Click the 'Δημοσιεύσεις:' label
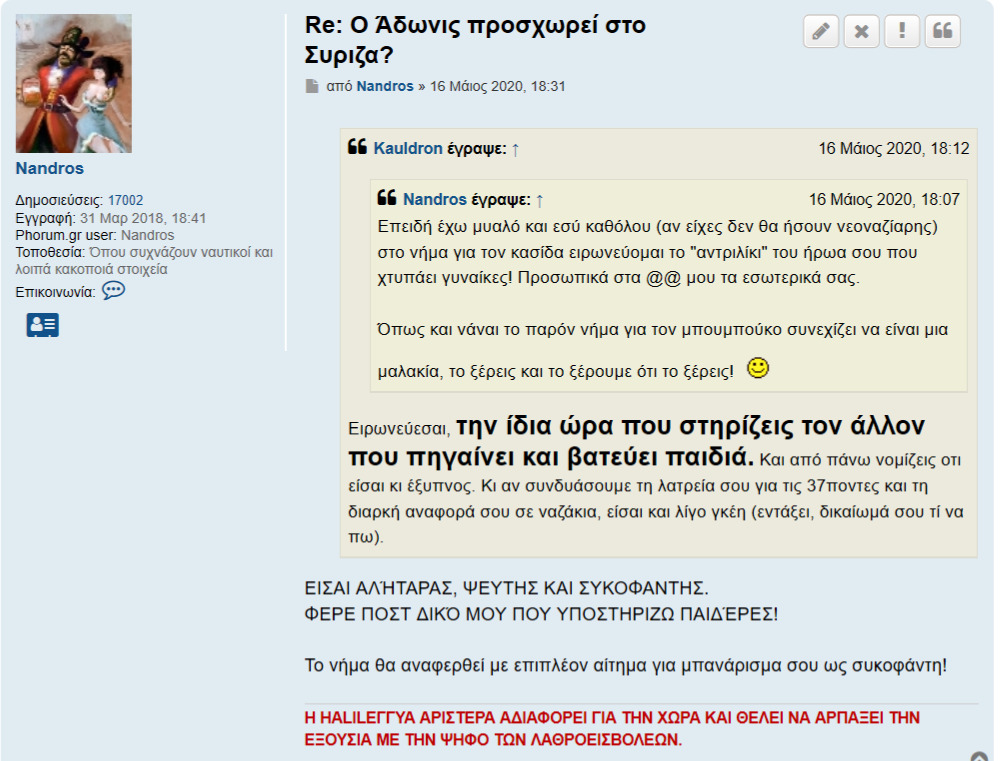Screen dimensions: 1003x761 (x=59, y=200)
